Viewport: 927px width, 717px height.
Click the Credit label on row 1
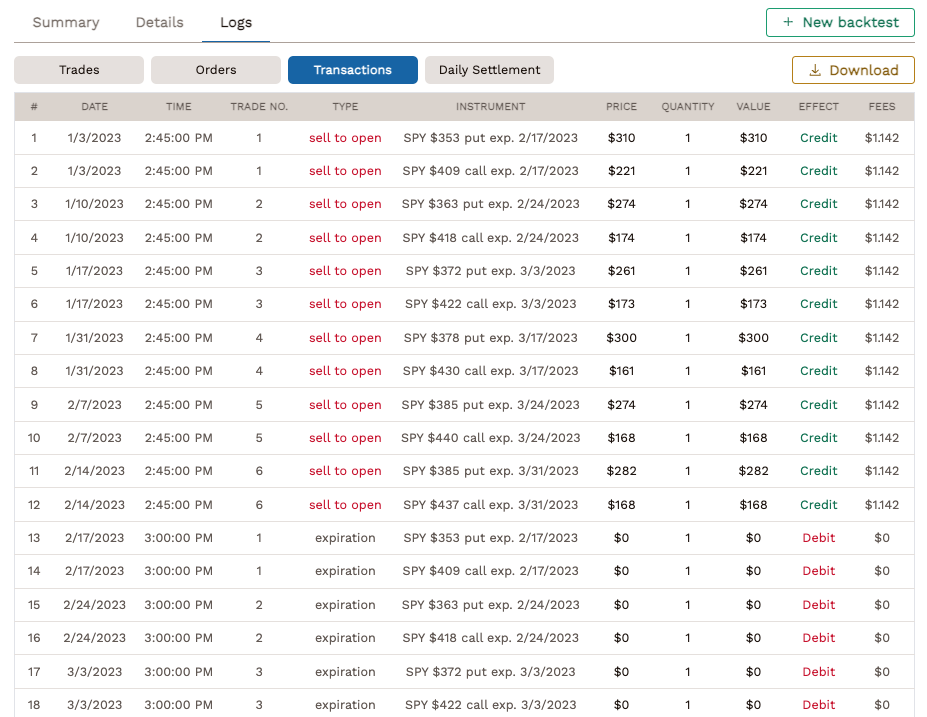point(818,137)
